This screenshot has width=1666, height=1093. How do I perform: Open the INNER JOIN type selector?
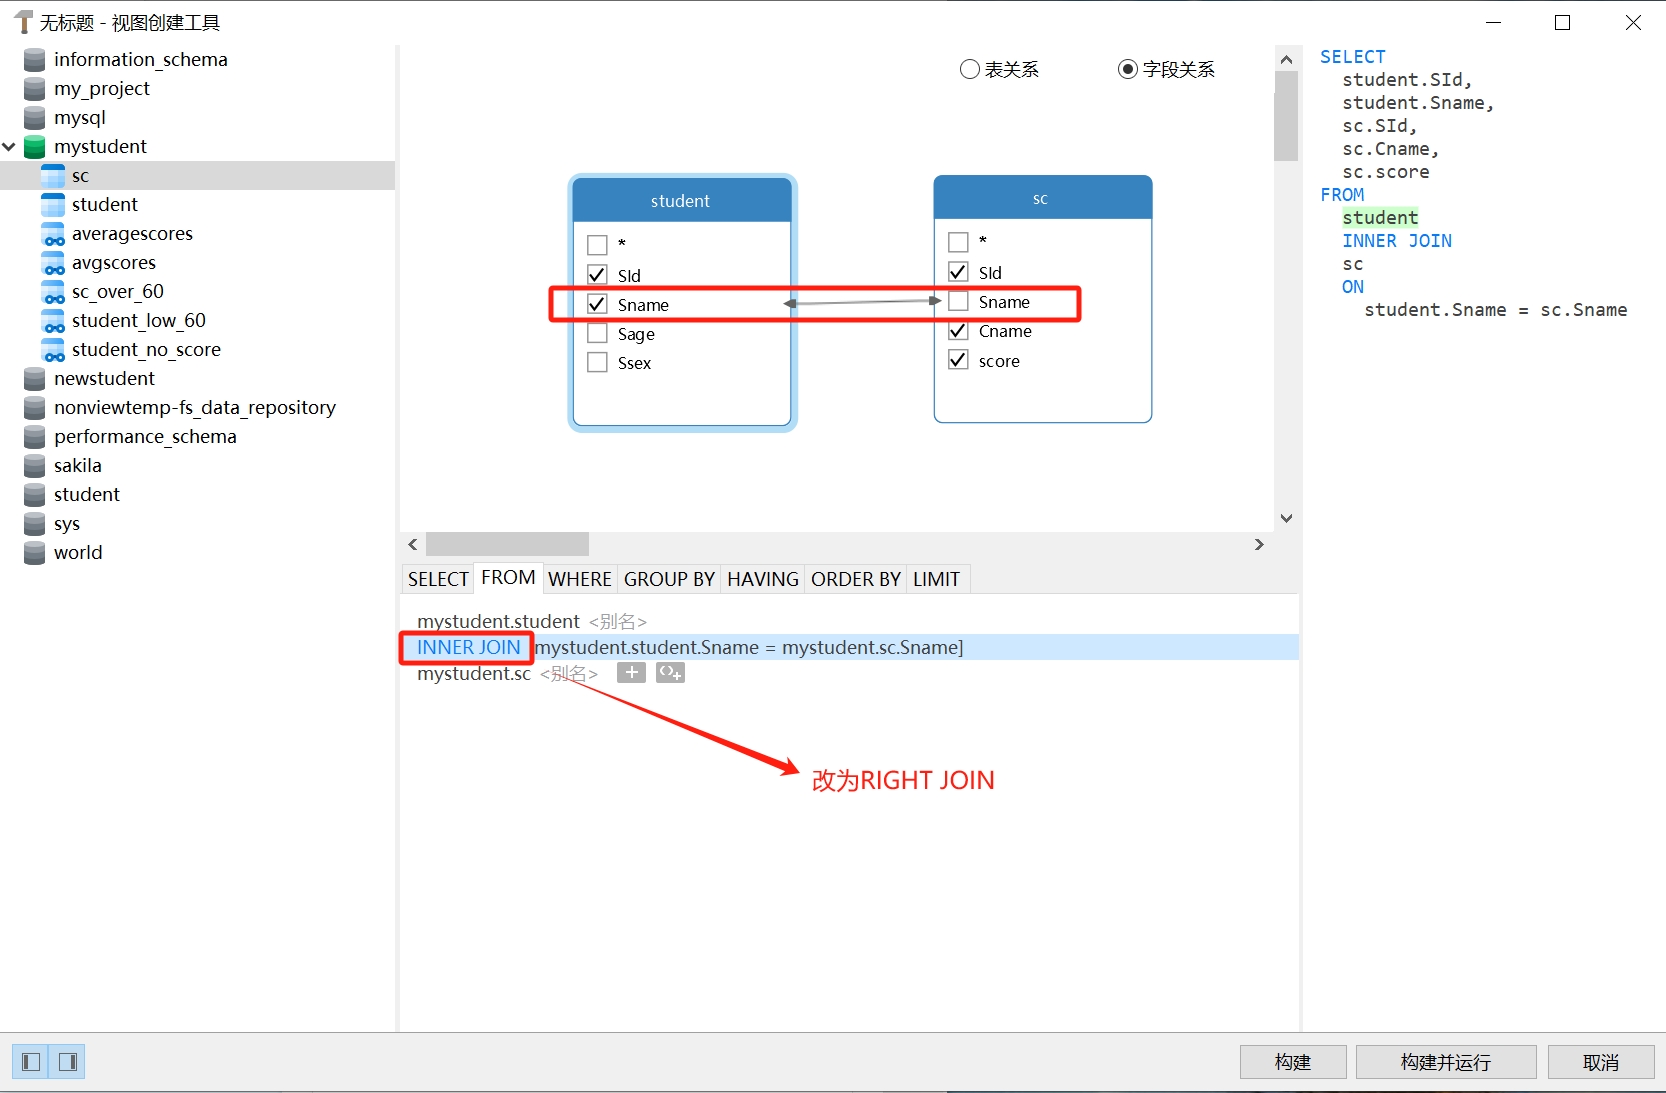click(x=468, y=648)
